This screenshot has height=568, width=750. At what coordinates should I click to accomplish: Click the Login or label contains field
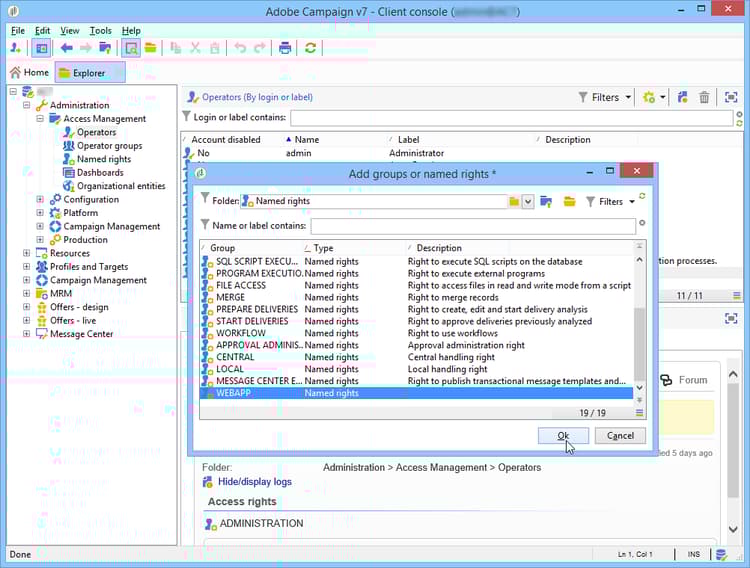(x=512, y=118)
